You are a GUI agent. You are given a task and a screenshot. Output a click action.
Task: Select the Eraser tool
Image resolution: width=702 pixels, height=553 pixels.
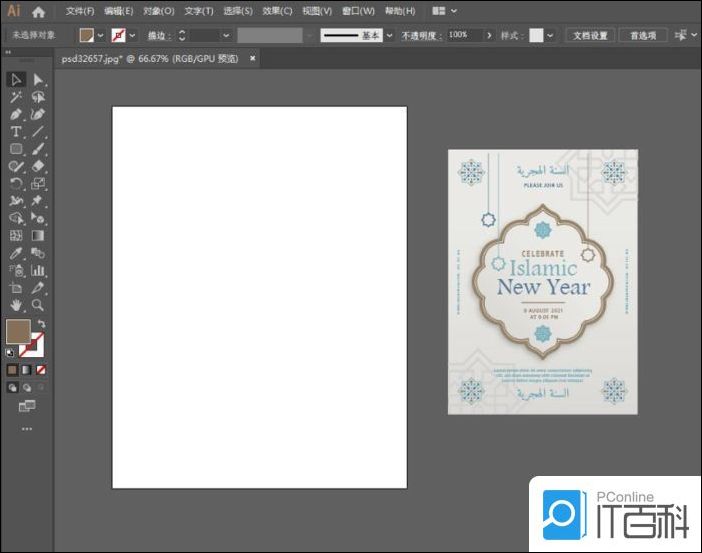pos(38,166)
